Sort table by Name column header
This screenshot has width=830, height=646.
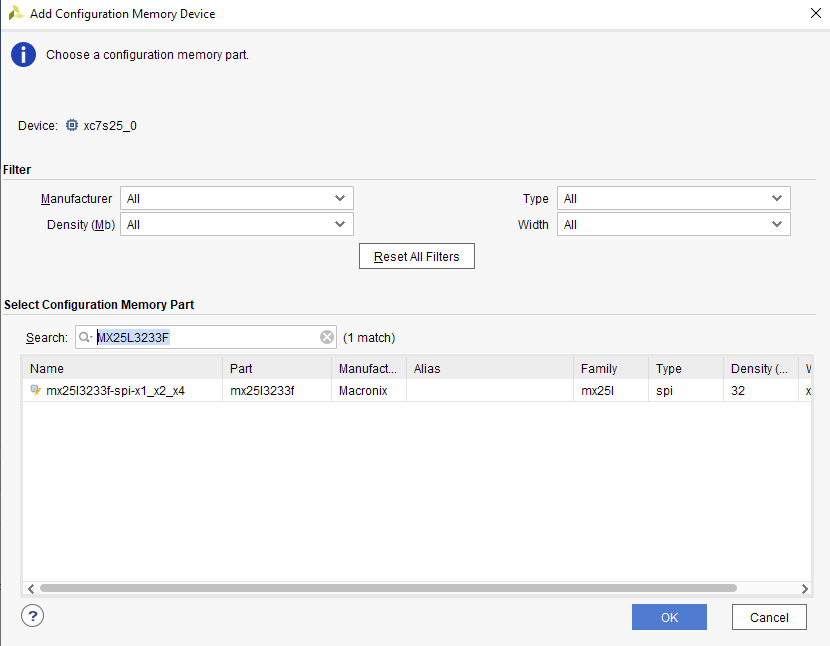click(122, 369)
